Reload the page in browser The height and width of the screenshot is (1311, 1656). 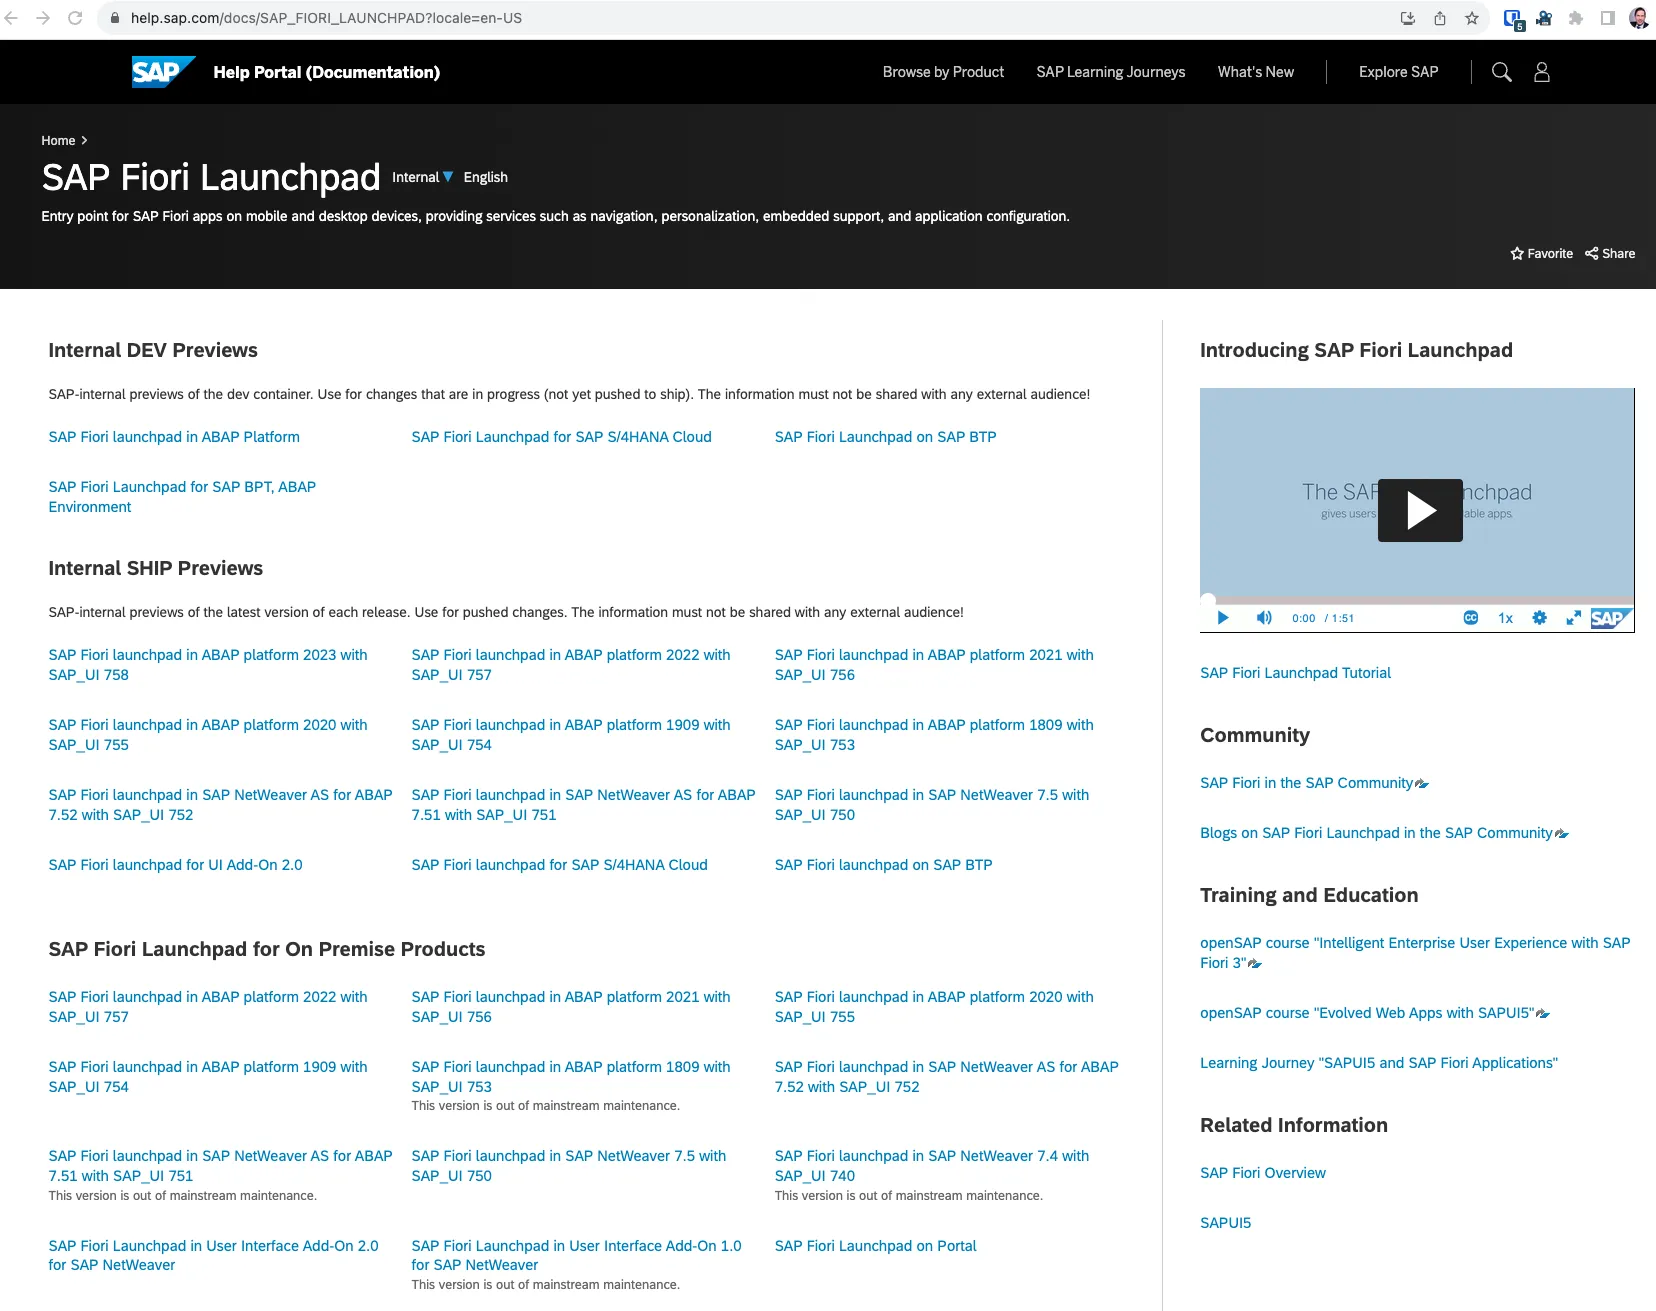pyautogui.click(x=75, y=18)
